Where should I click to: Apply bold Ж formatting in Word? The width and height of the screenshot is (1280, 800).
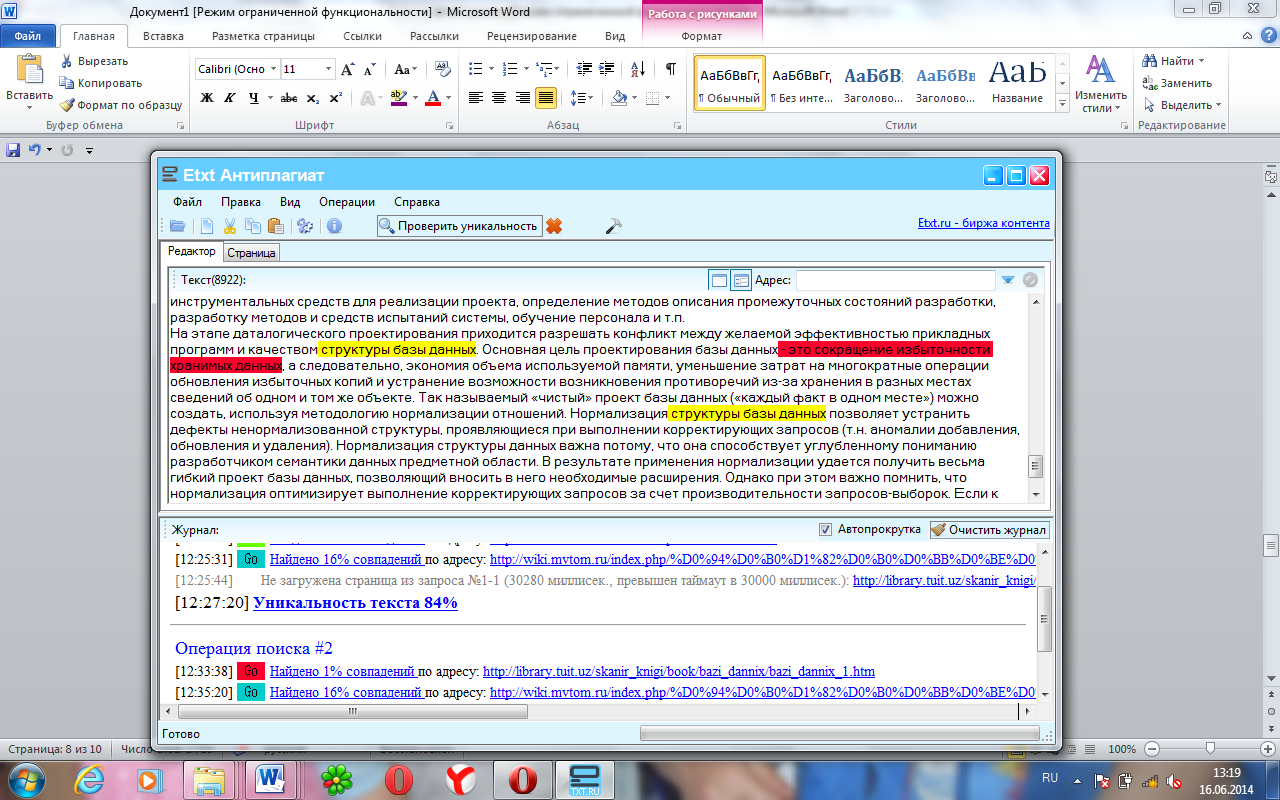[x=207, y=98]
